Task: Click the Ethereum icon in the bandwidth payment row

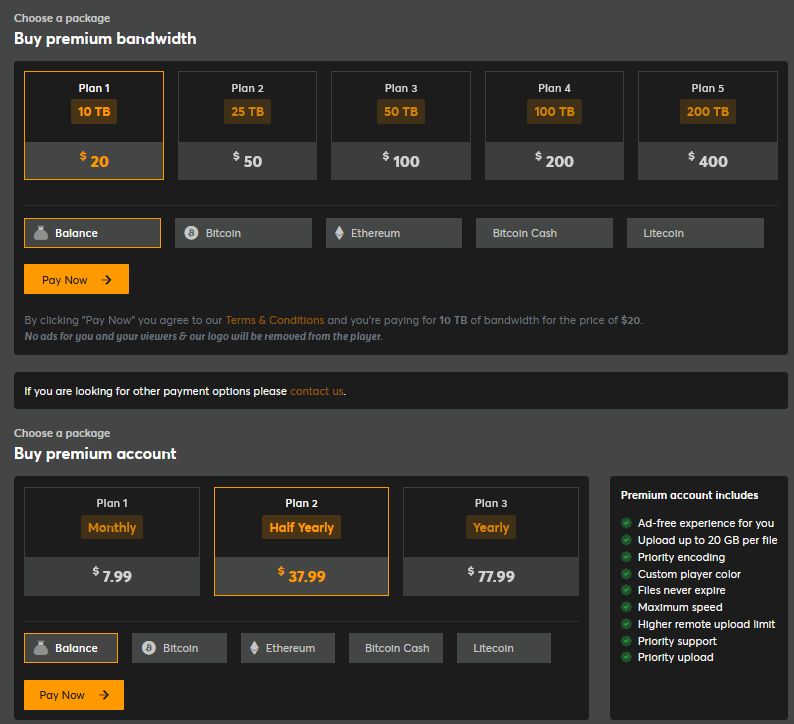Action: [339, 233]
